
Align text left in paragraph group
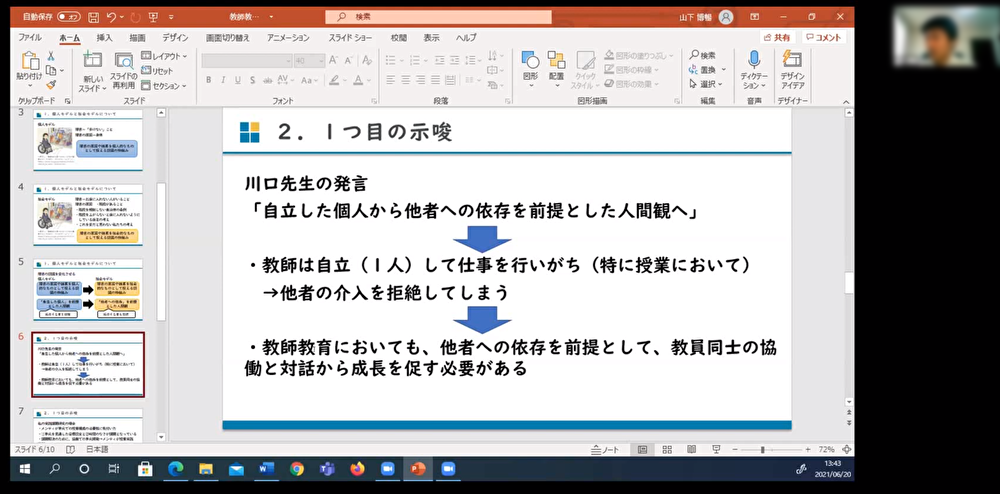coord(391,80)
